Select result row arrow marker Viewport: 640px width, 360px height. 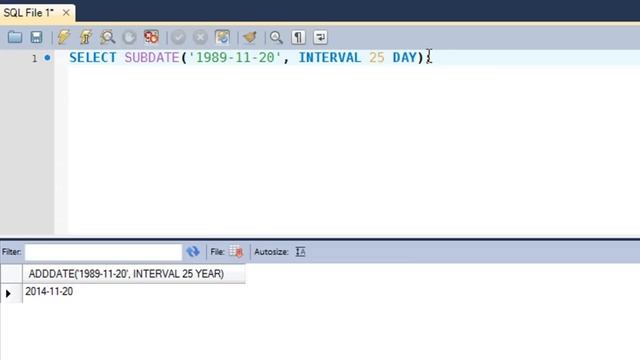tap(8, 293)
